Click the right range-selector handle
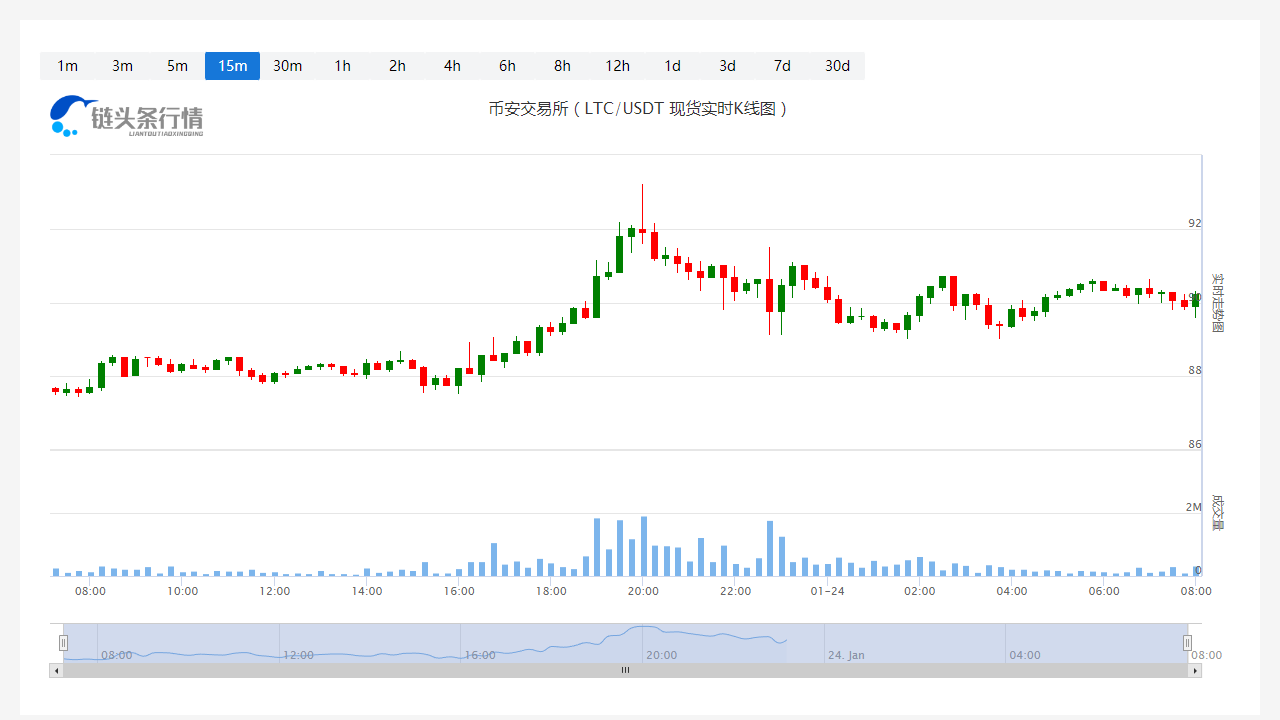 click(x=1188, y=643)
